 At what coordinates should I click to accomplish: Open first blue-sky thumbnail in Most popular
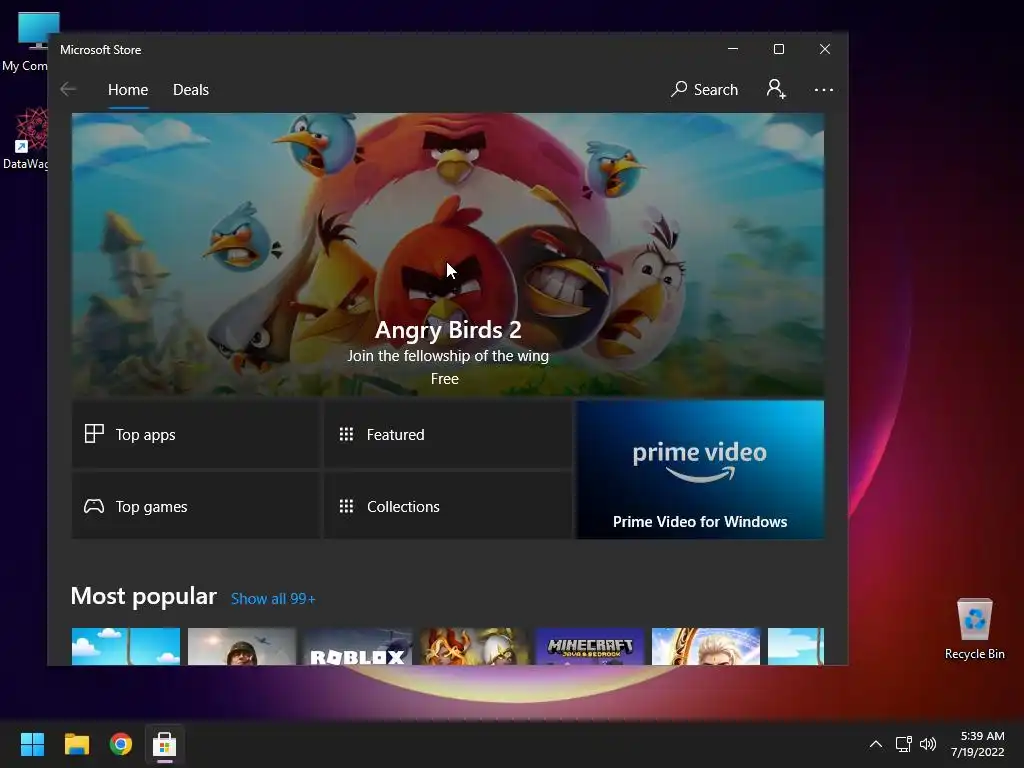click(x=125, y=647)
